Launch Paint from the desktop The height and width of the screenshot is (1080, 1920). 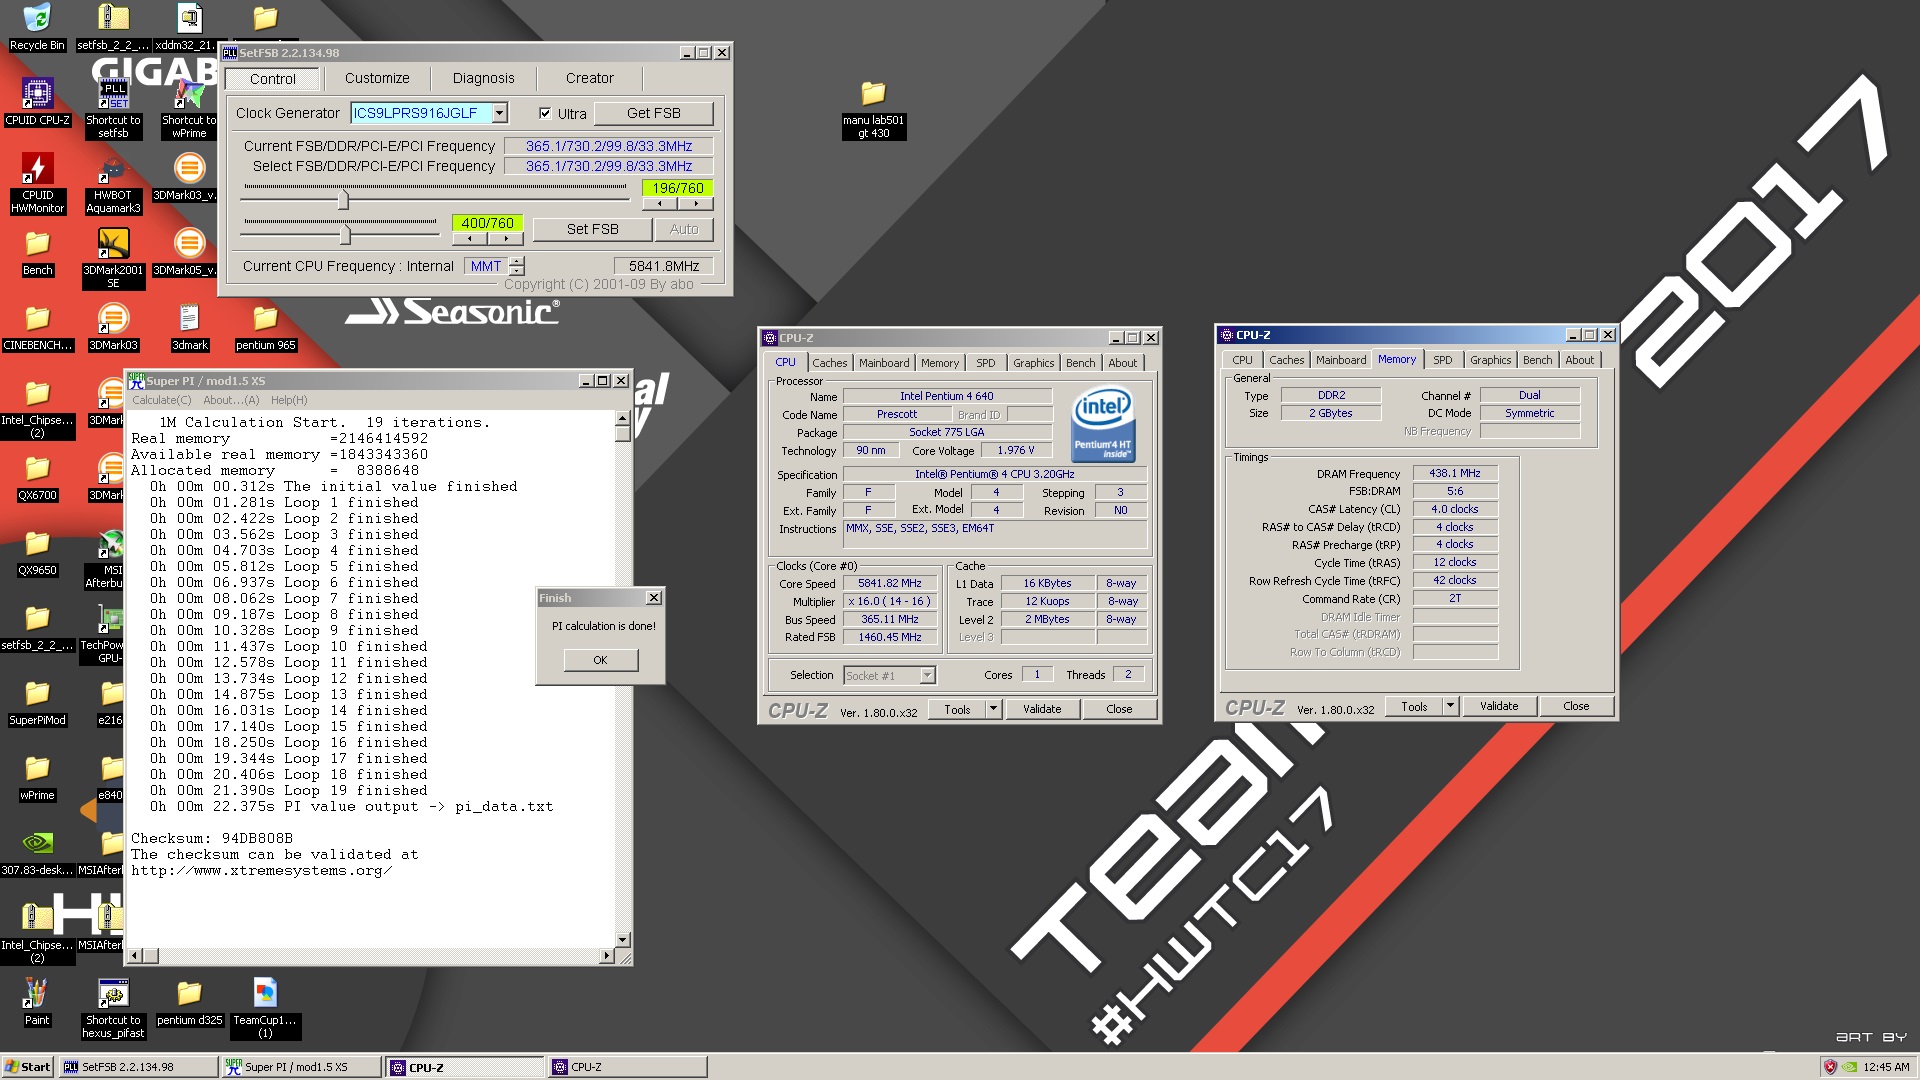(37, 1002)
